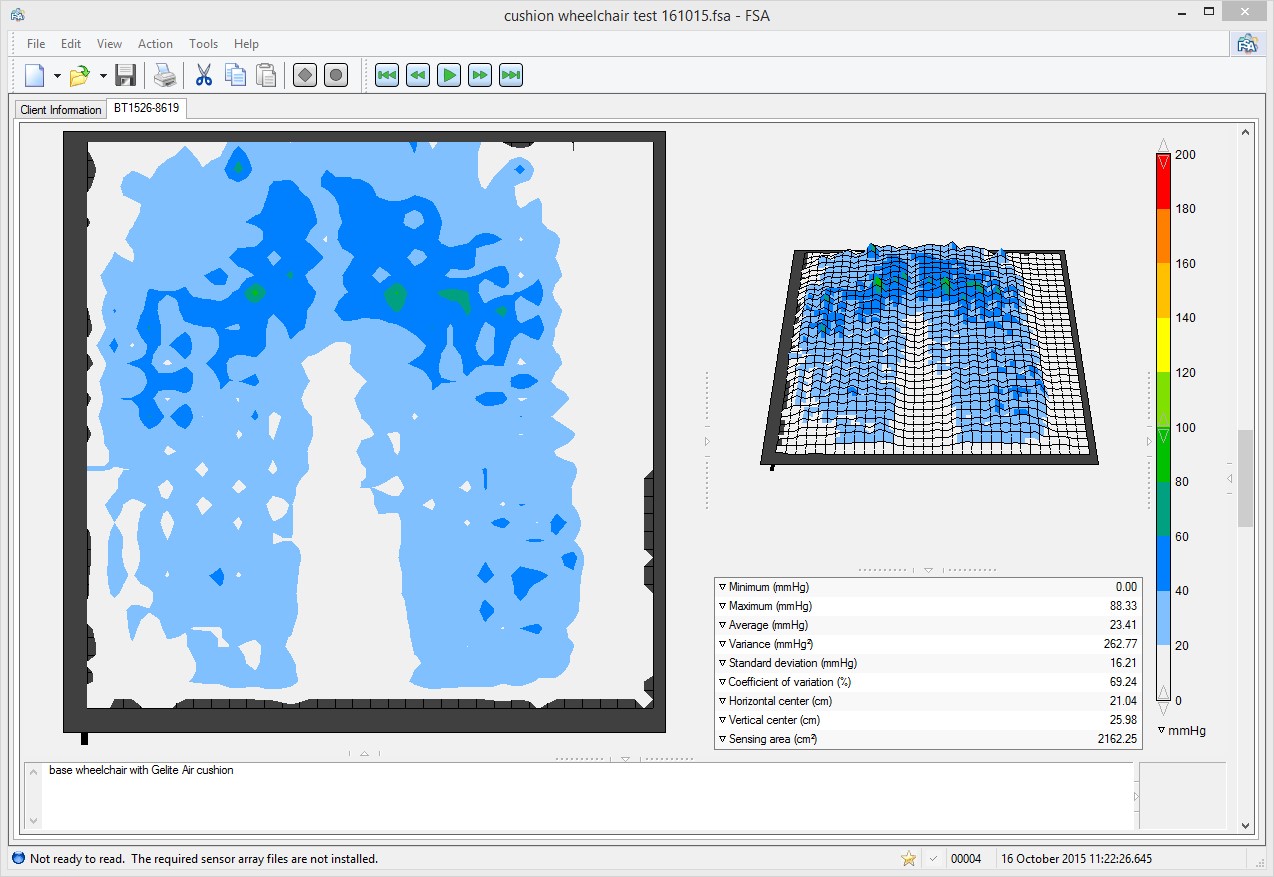Click the Print icon in toolbar
The image size is (1274, 877).
click(x=164, y=75)
